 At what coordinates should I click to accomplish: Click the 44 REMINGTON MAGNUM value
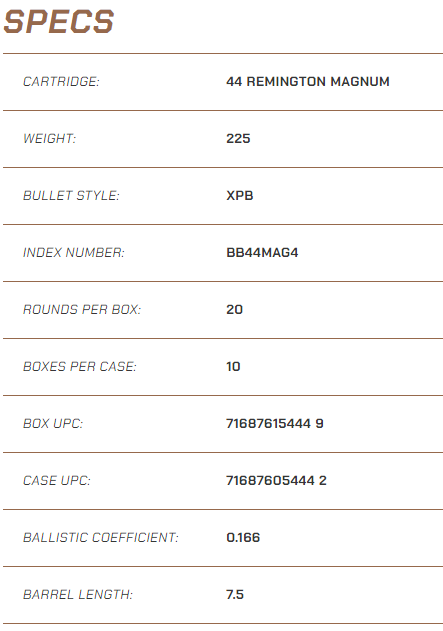tap(308, 82)
